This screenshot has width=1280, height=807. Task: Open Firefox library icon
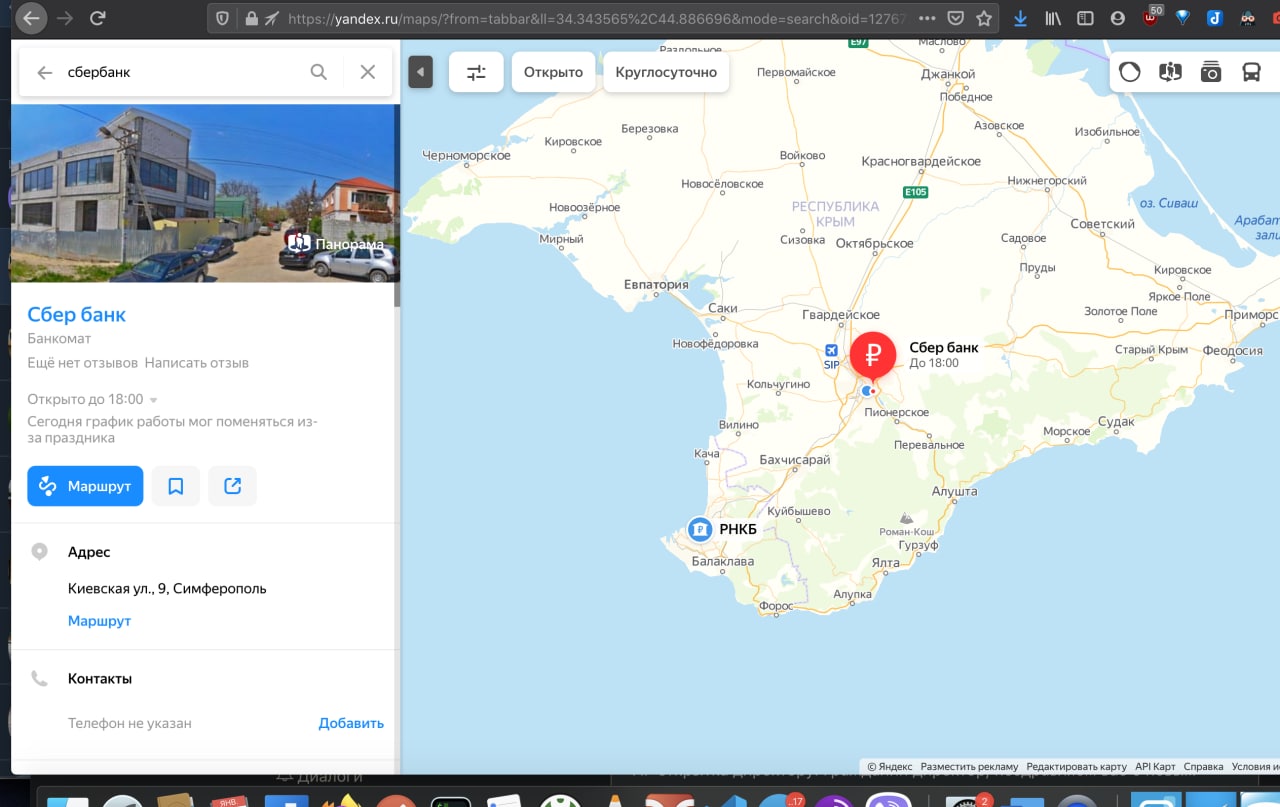coord(1053,18)
